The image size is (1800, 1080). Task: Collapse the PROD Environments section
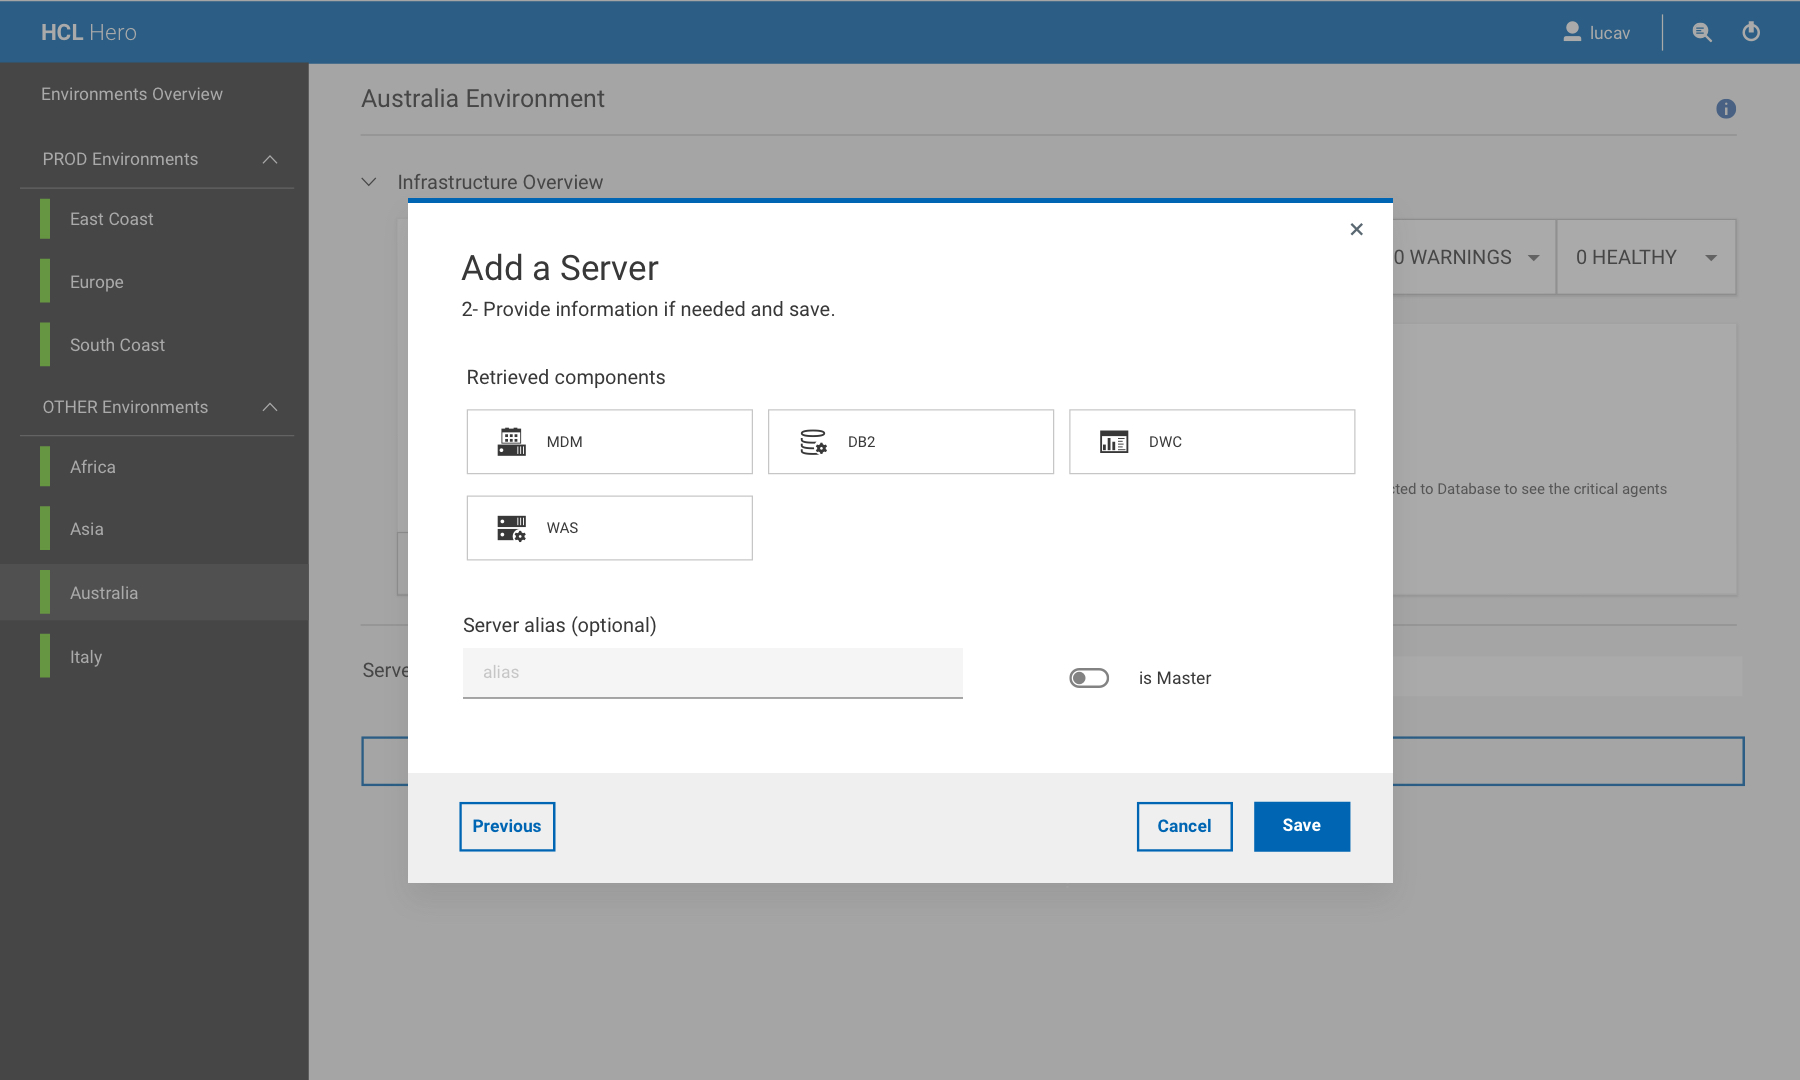pyautogui.click(x=270, y=160)
